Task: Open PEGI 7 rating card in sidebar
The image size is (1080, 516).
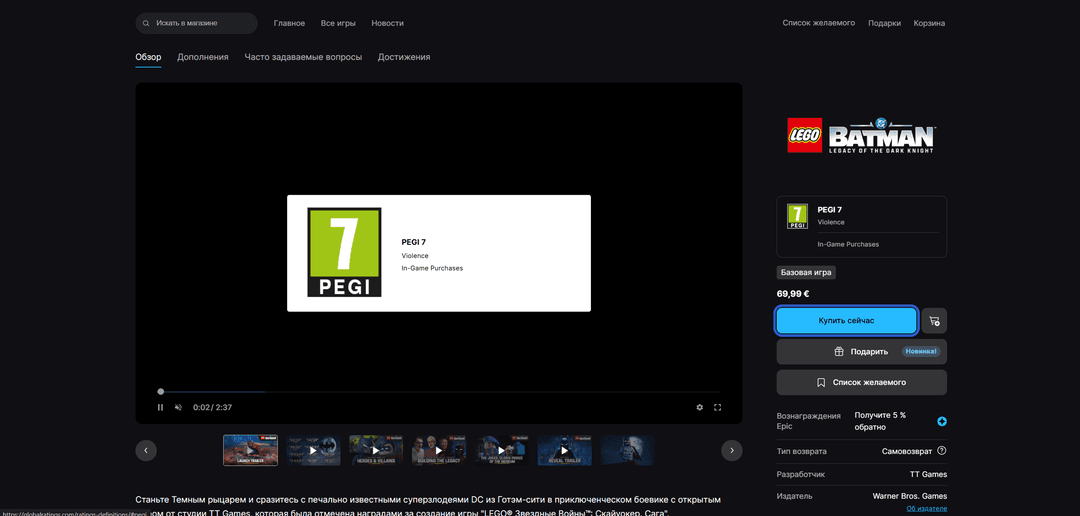Action: click(862, 227)
